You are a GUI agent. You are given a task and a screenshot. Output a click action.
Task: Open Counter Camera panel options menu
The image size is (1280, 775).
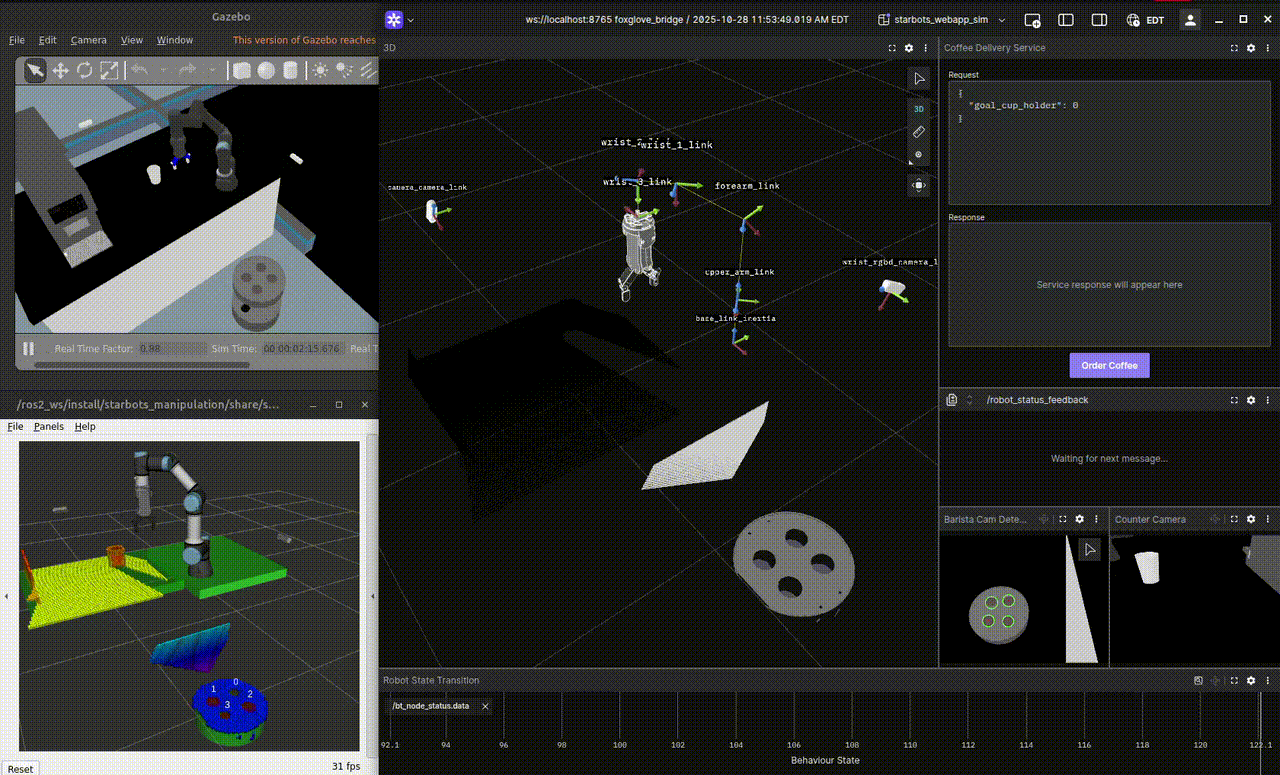[x=1267, y=519]
